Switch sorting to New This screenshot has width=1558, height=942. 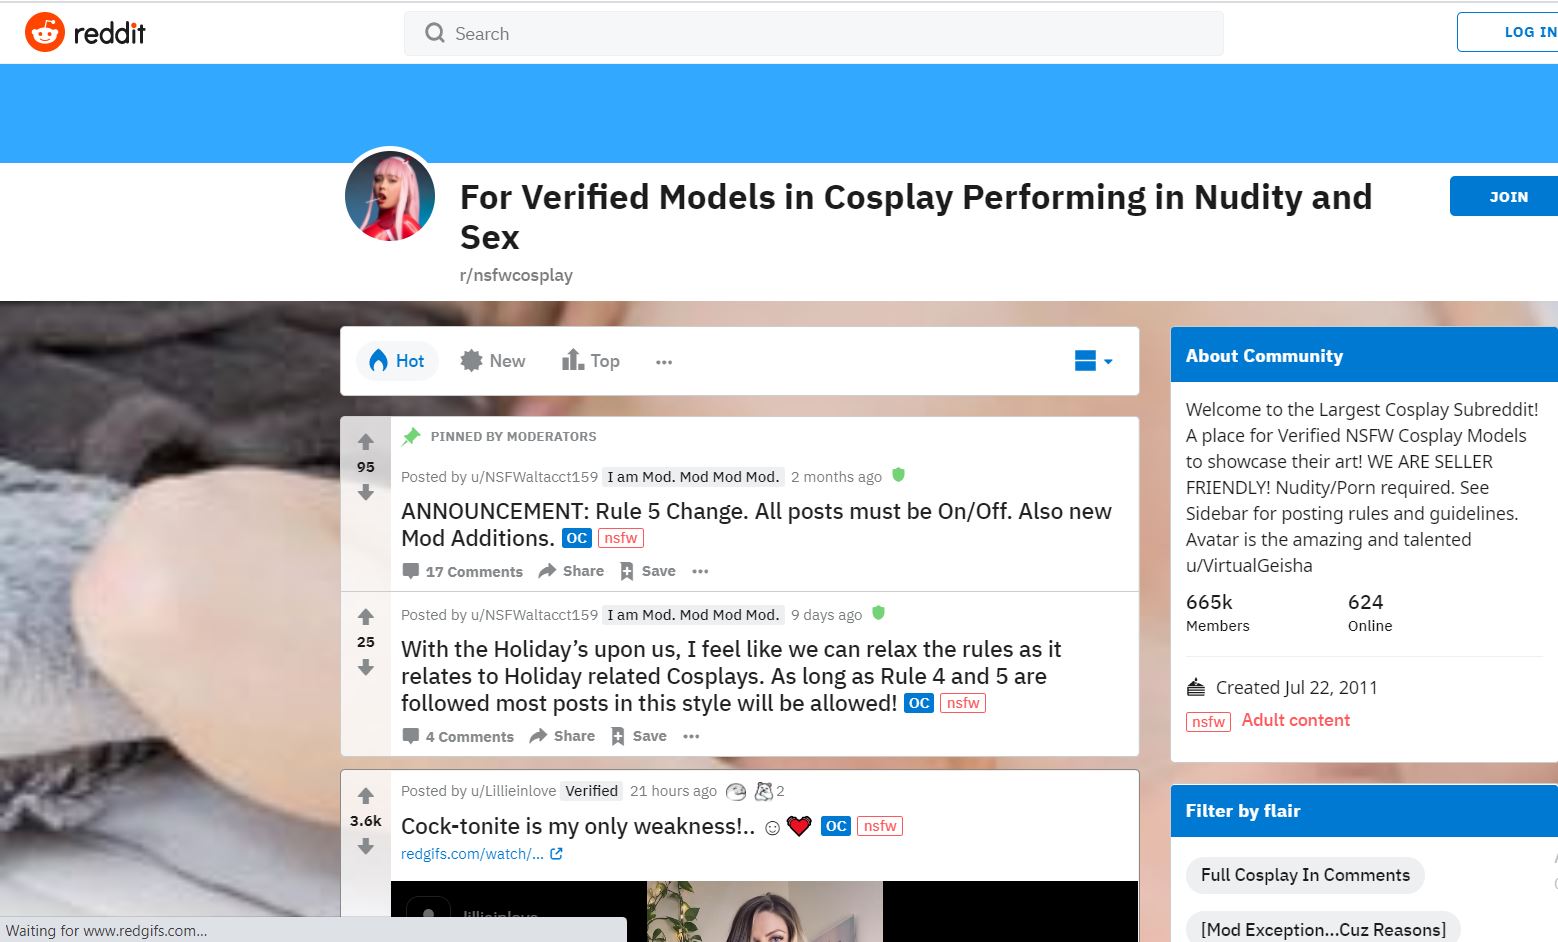[493, 361]
